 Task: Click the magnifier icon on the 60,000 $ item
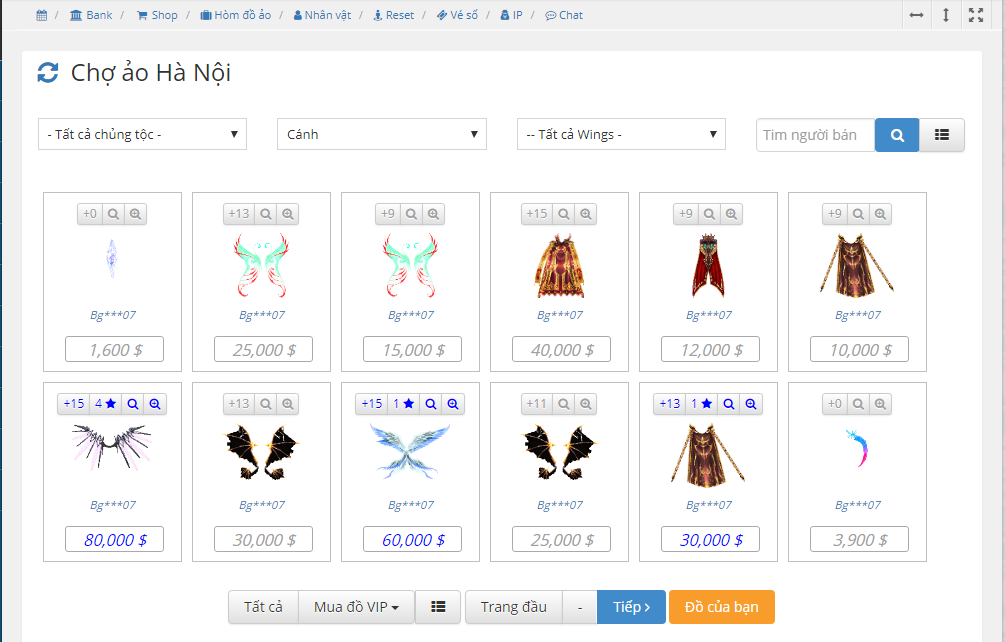[x=431, y=404]
